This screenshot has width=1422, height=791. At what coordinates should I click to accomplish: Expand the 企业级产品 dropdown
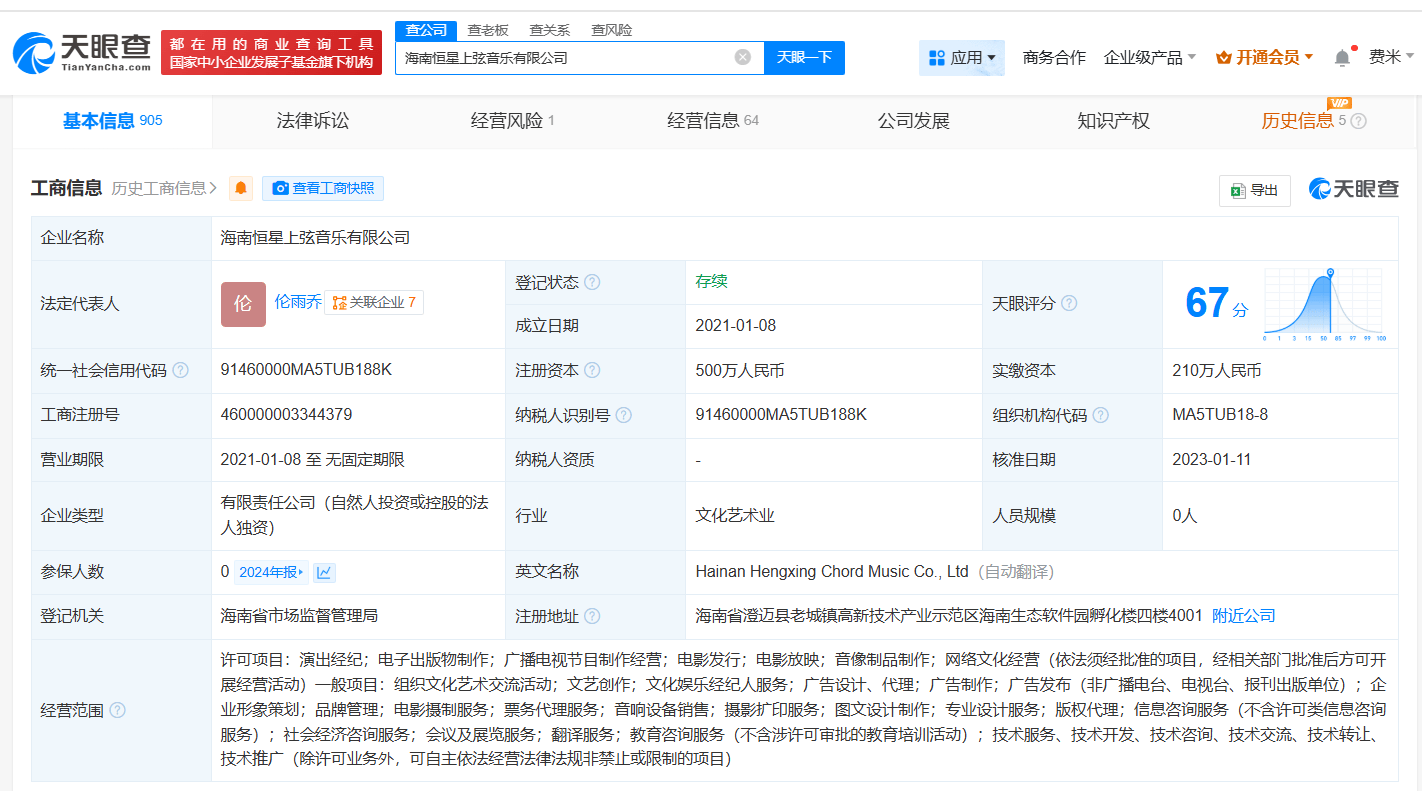pyautogui.click(x=1149, y=58)
